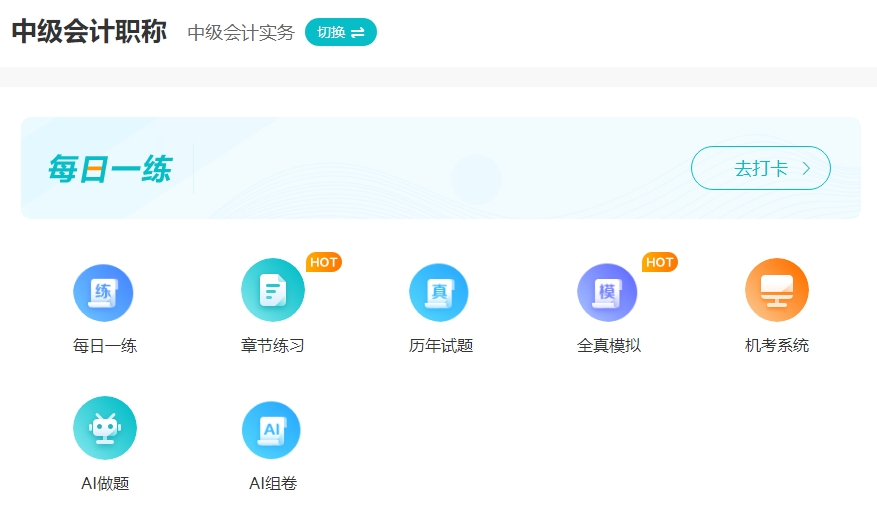Open the 历年试题 past exams icon
This screenshot has height=506, width=877.
(439, 292)
